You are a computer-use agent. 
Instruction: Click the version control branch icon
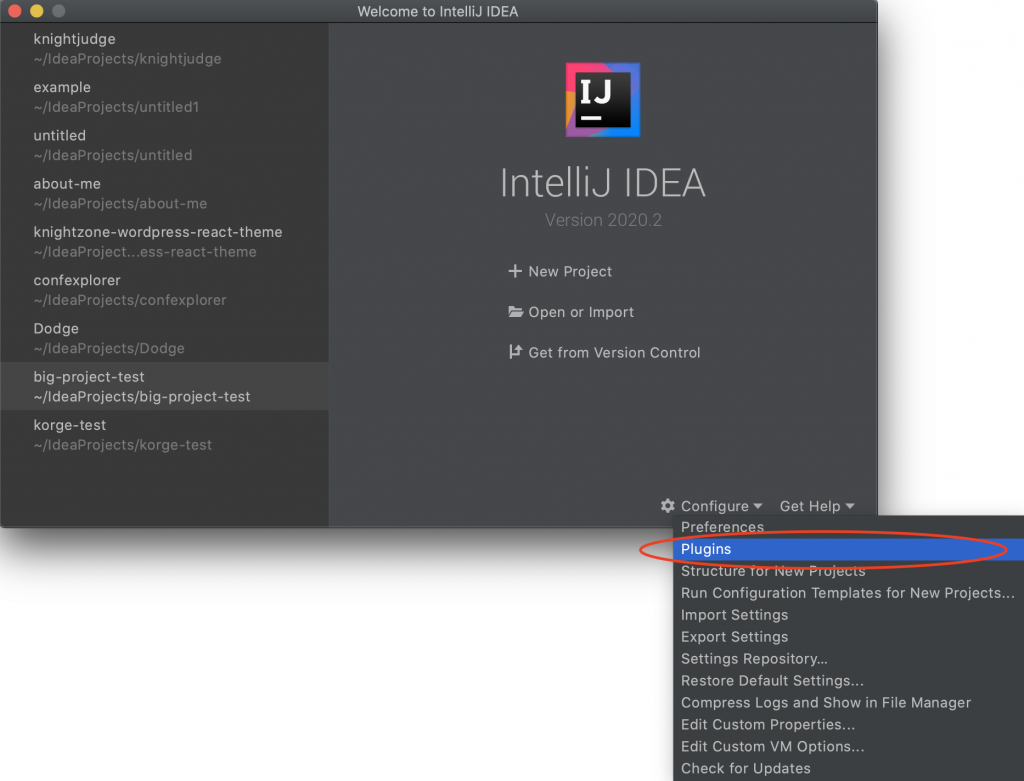515,352
